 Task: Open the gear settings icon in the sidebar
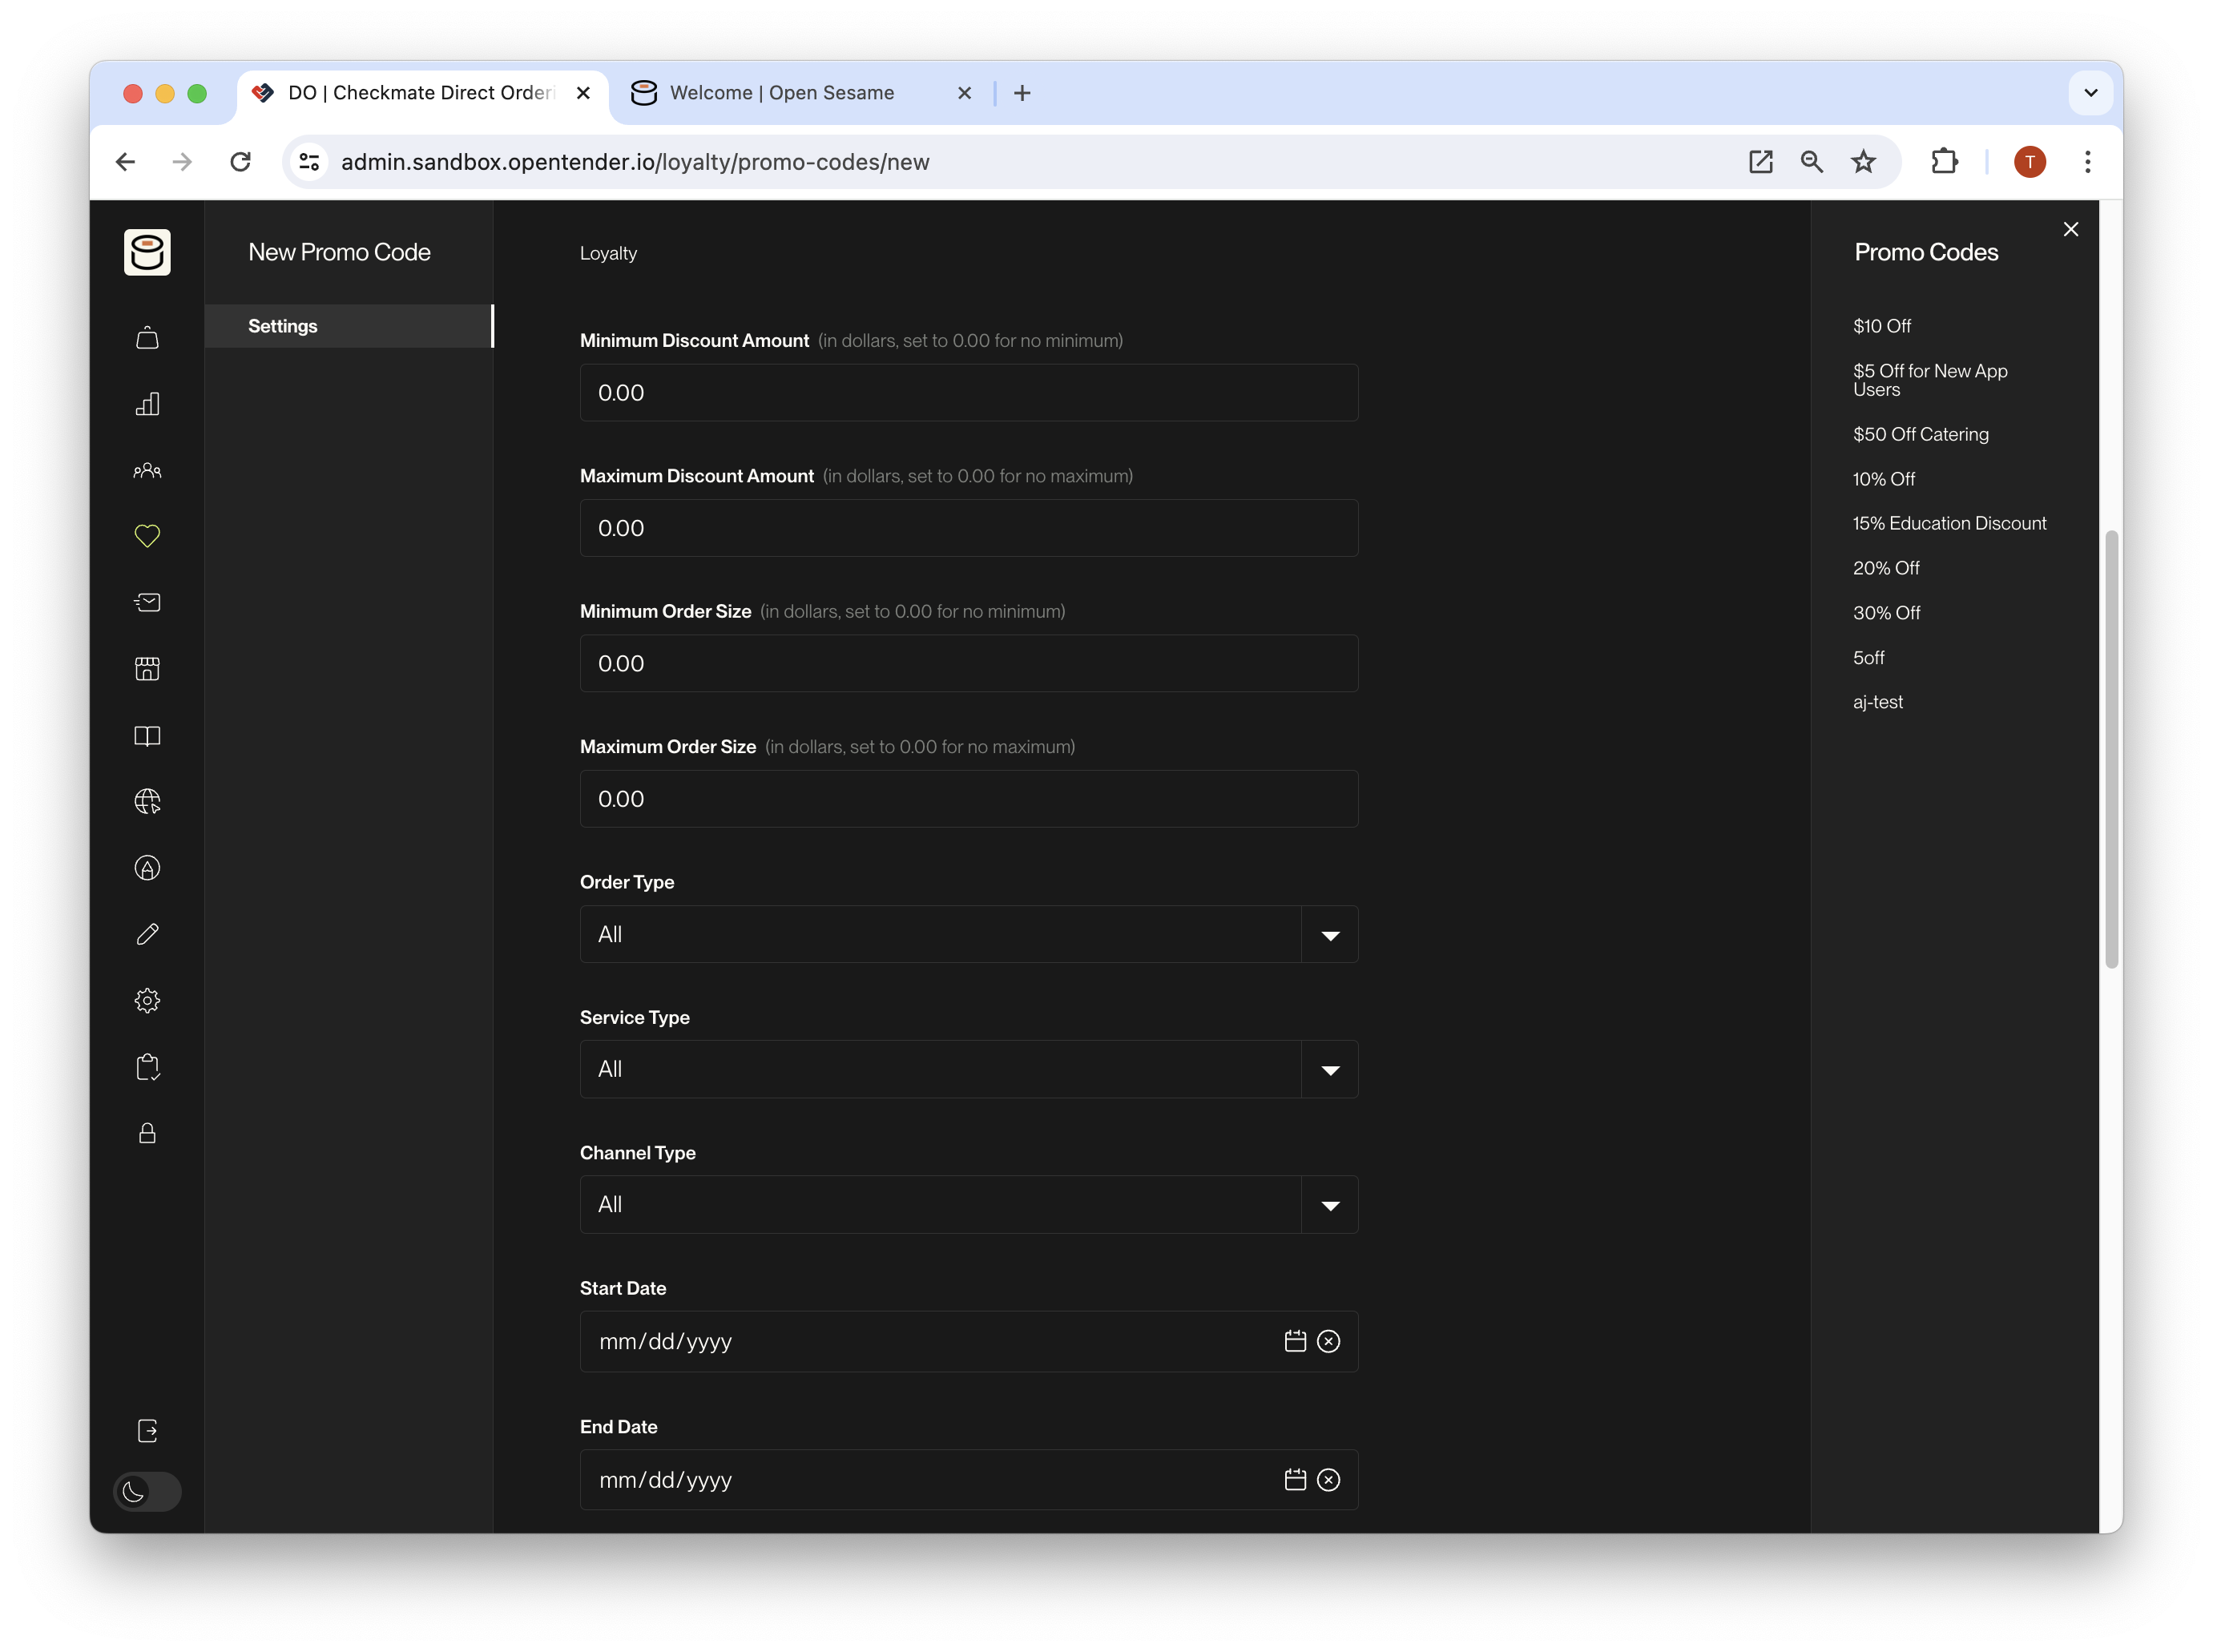147,1001
